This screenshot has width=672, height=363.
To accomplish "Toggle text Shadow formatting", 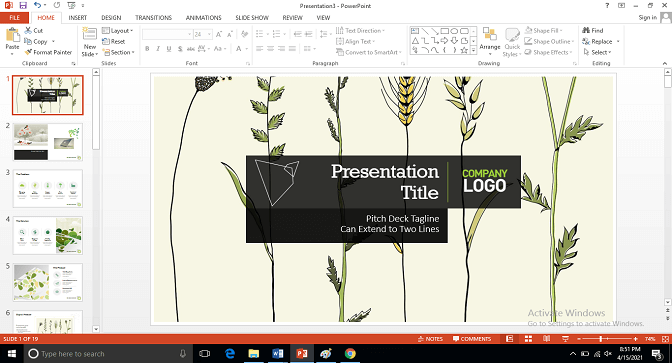I will (x=180, y=48).
